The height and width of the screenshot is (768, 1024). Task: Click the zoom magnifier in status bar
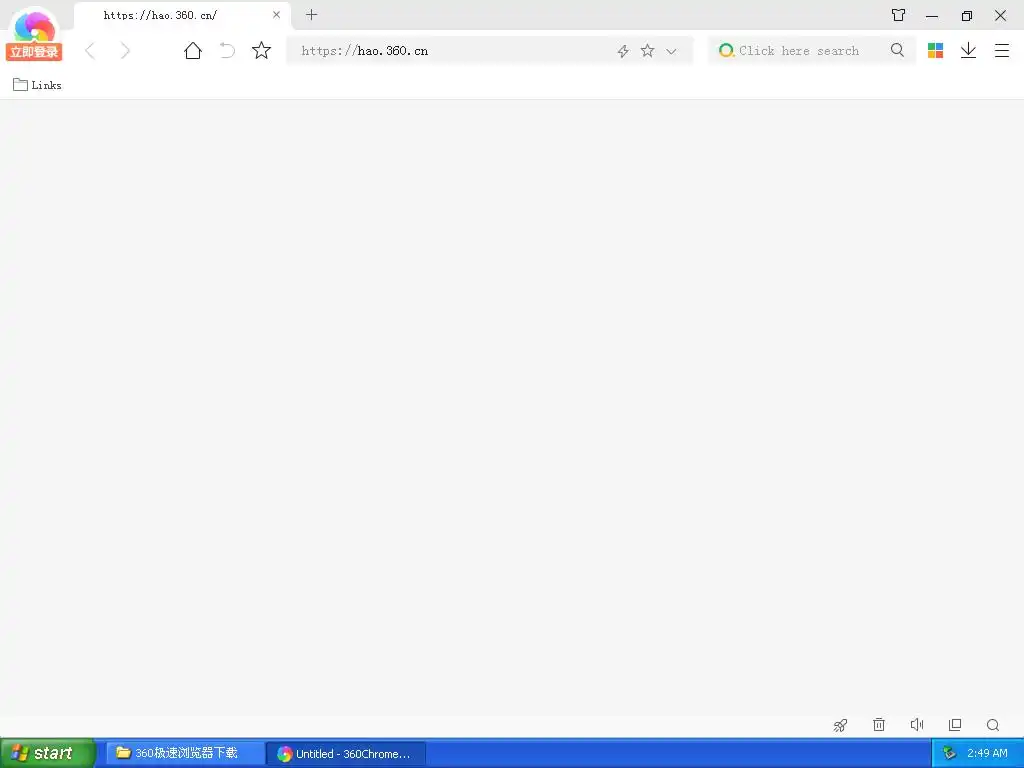pos(993,725)
